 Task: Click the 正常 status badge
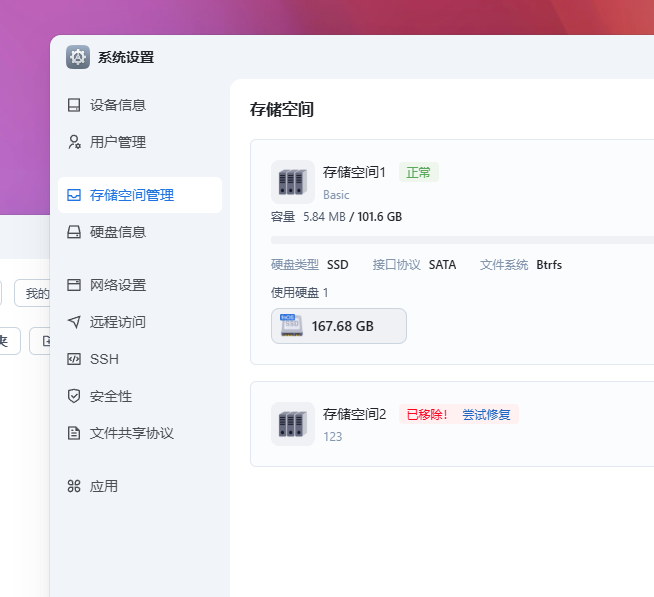[419, 172]
